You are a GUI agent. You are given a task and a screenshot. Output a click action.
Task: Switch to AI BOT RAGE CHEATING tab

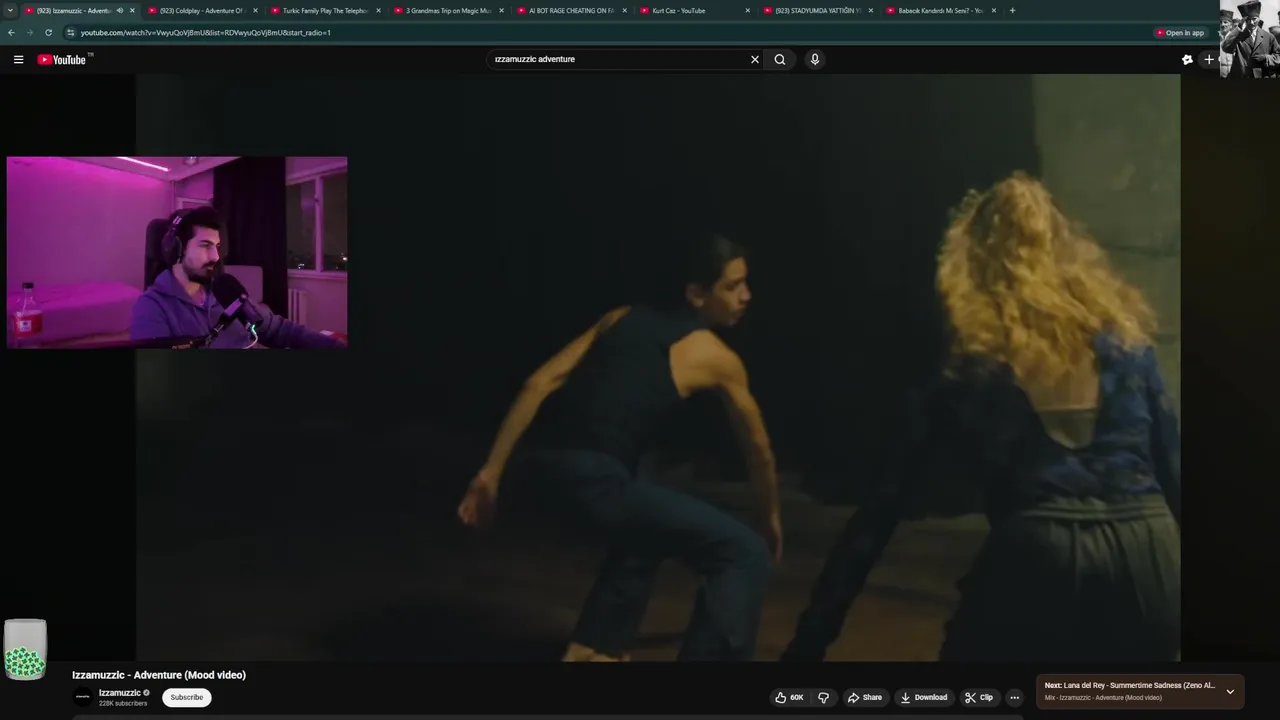[x=572, y=10]
